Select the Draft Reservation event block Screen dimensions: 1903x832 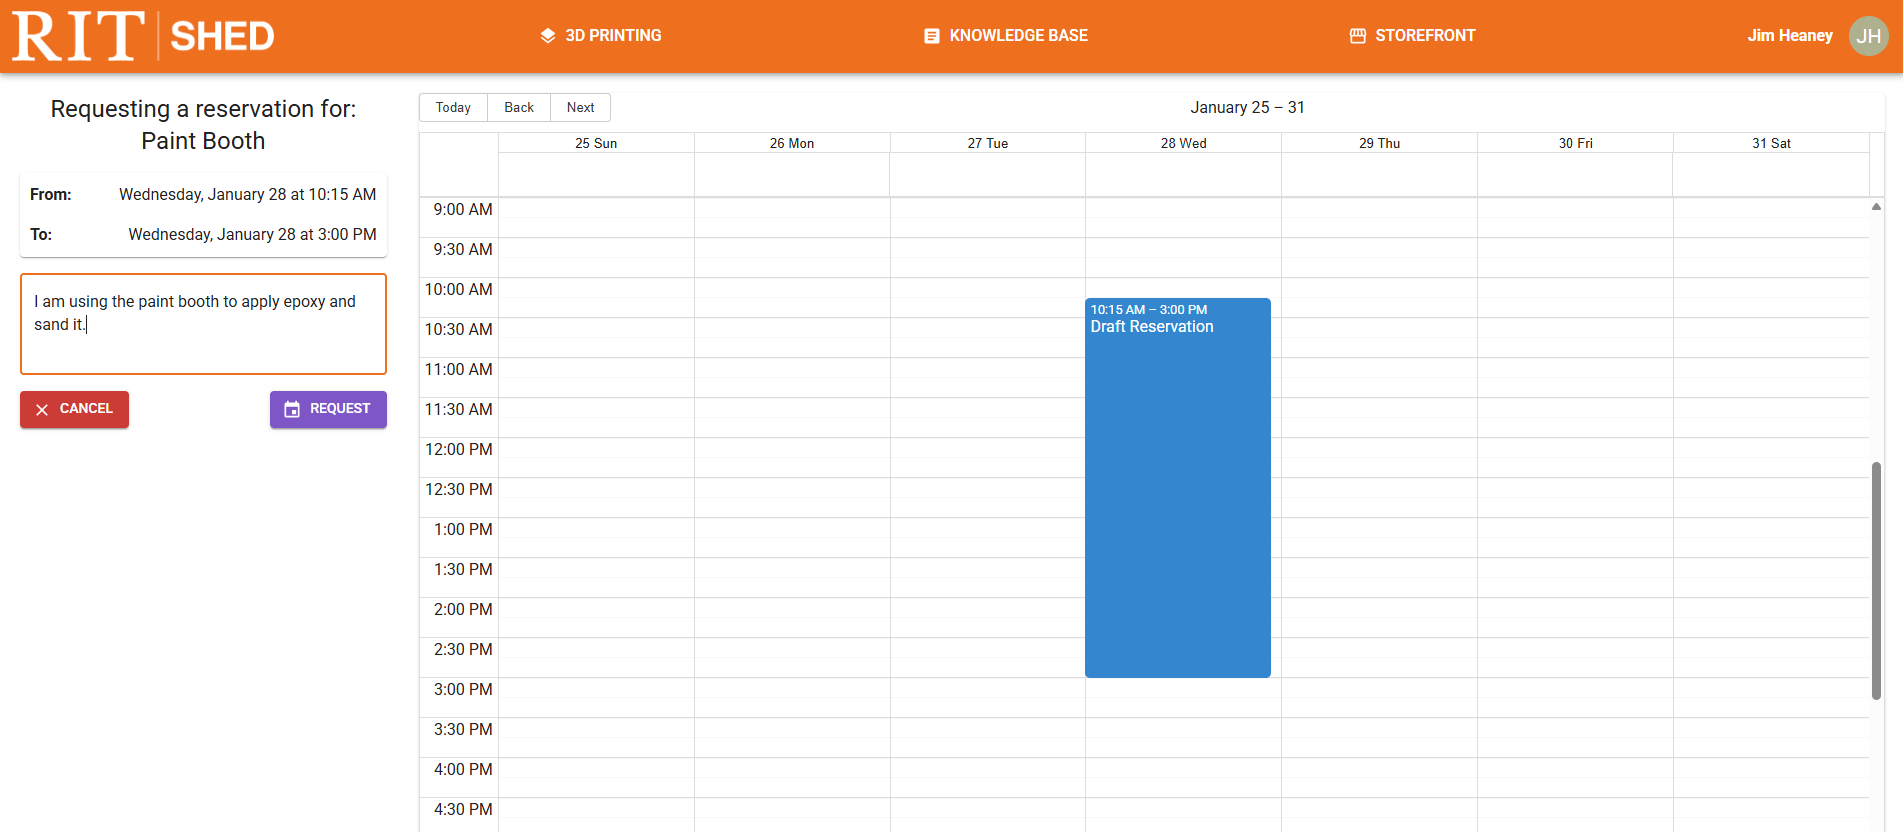(x=1178, y=488)
